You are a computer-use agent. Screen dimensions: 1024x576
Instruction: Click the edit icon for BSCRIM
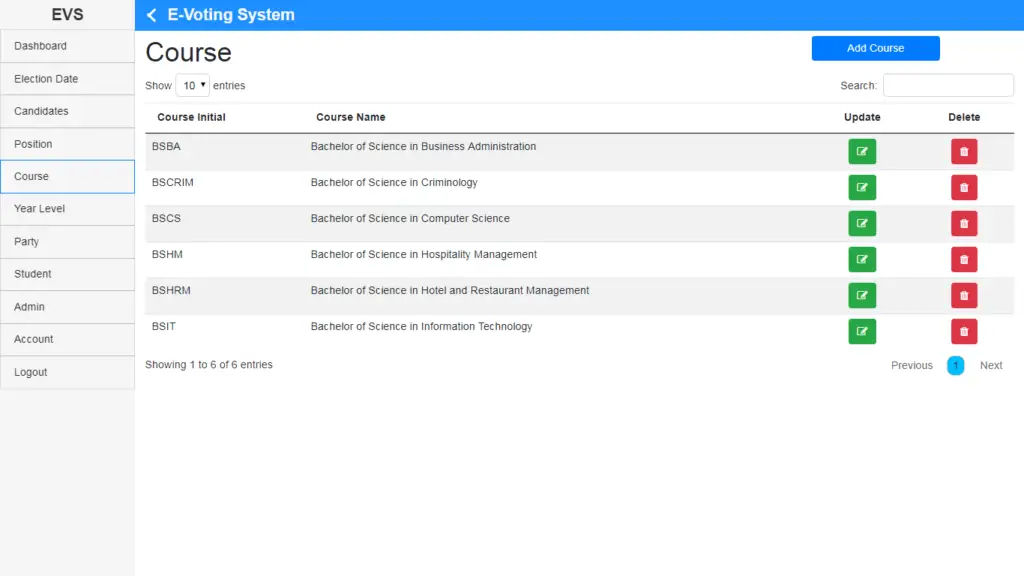pyautogui.click(x=862, y=187)
